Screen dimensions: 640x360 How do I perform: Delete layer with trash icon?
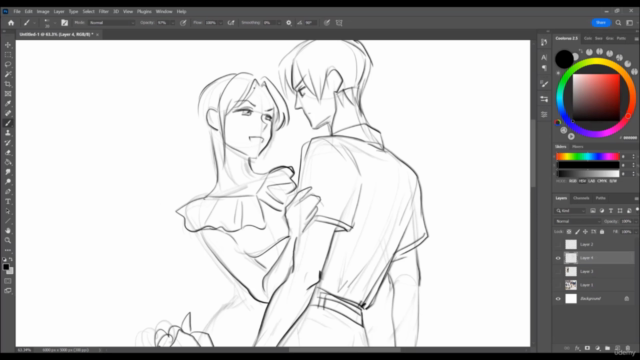click(628, 348)
